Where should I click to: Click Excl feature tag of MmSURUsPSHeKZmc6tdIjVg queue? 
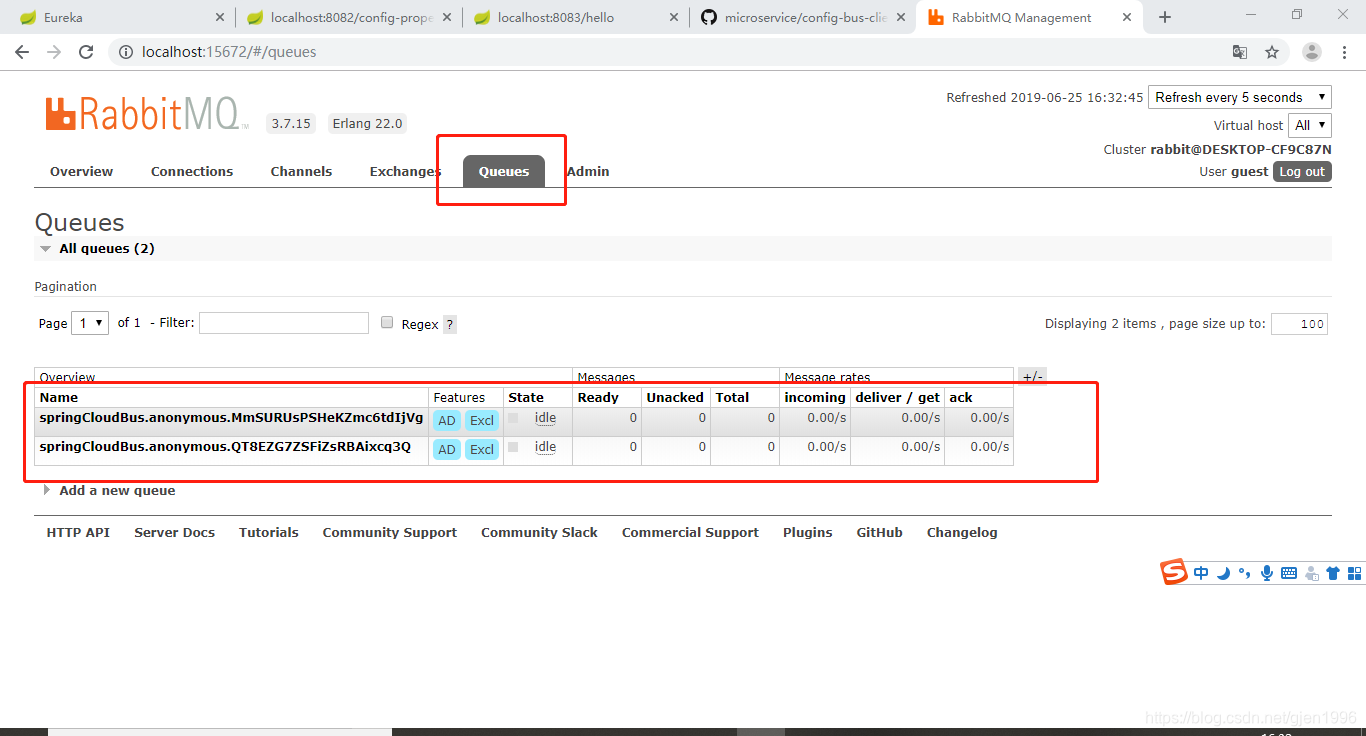coord(482,421)
